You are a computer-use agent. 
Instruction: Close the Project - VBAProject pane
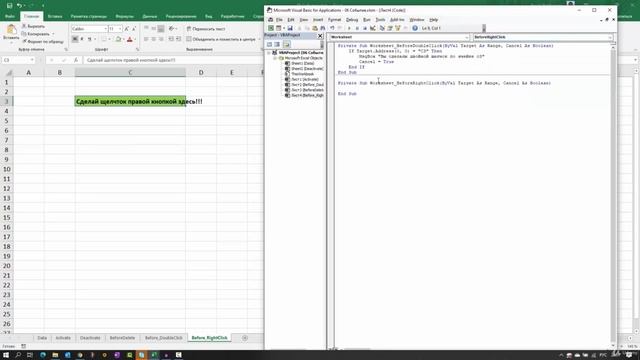click(320, 36)
